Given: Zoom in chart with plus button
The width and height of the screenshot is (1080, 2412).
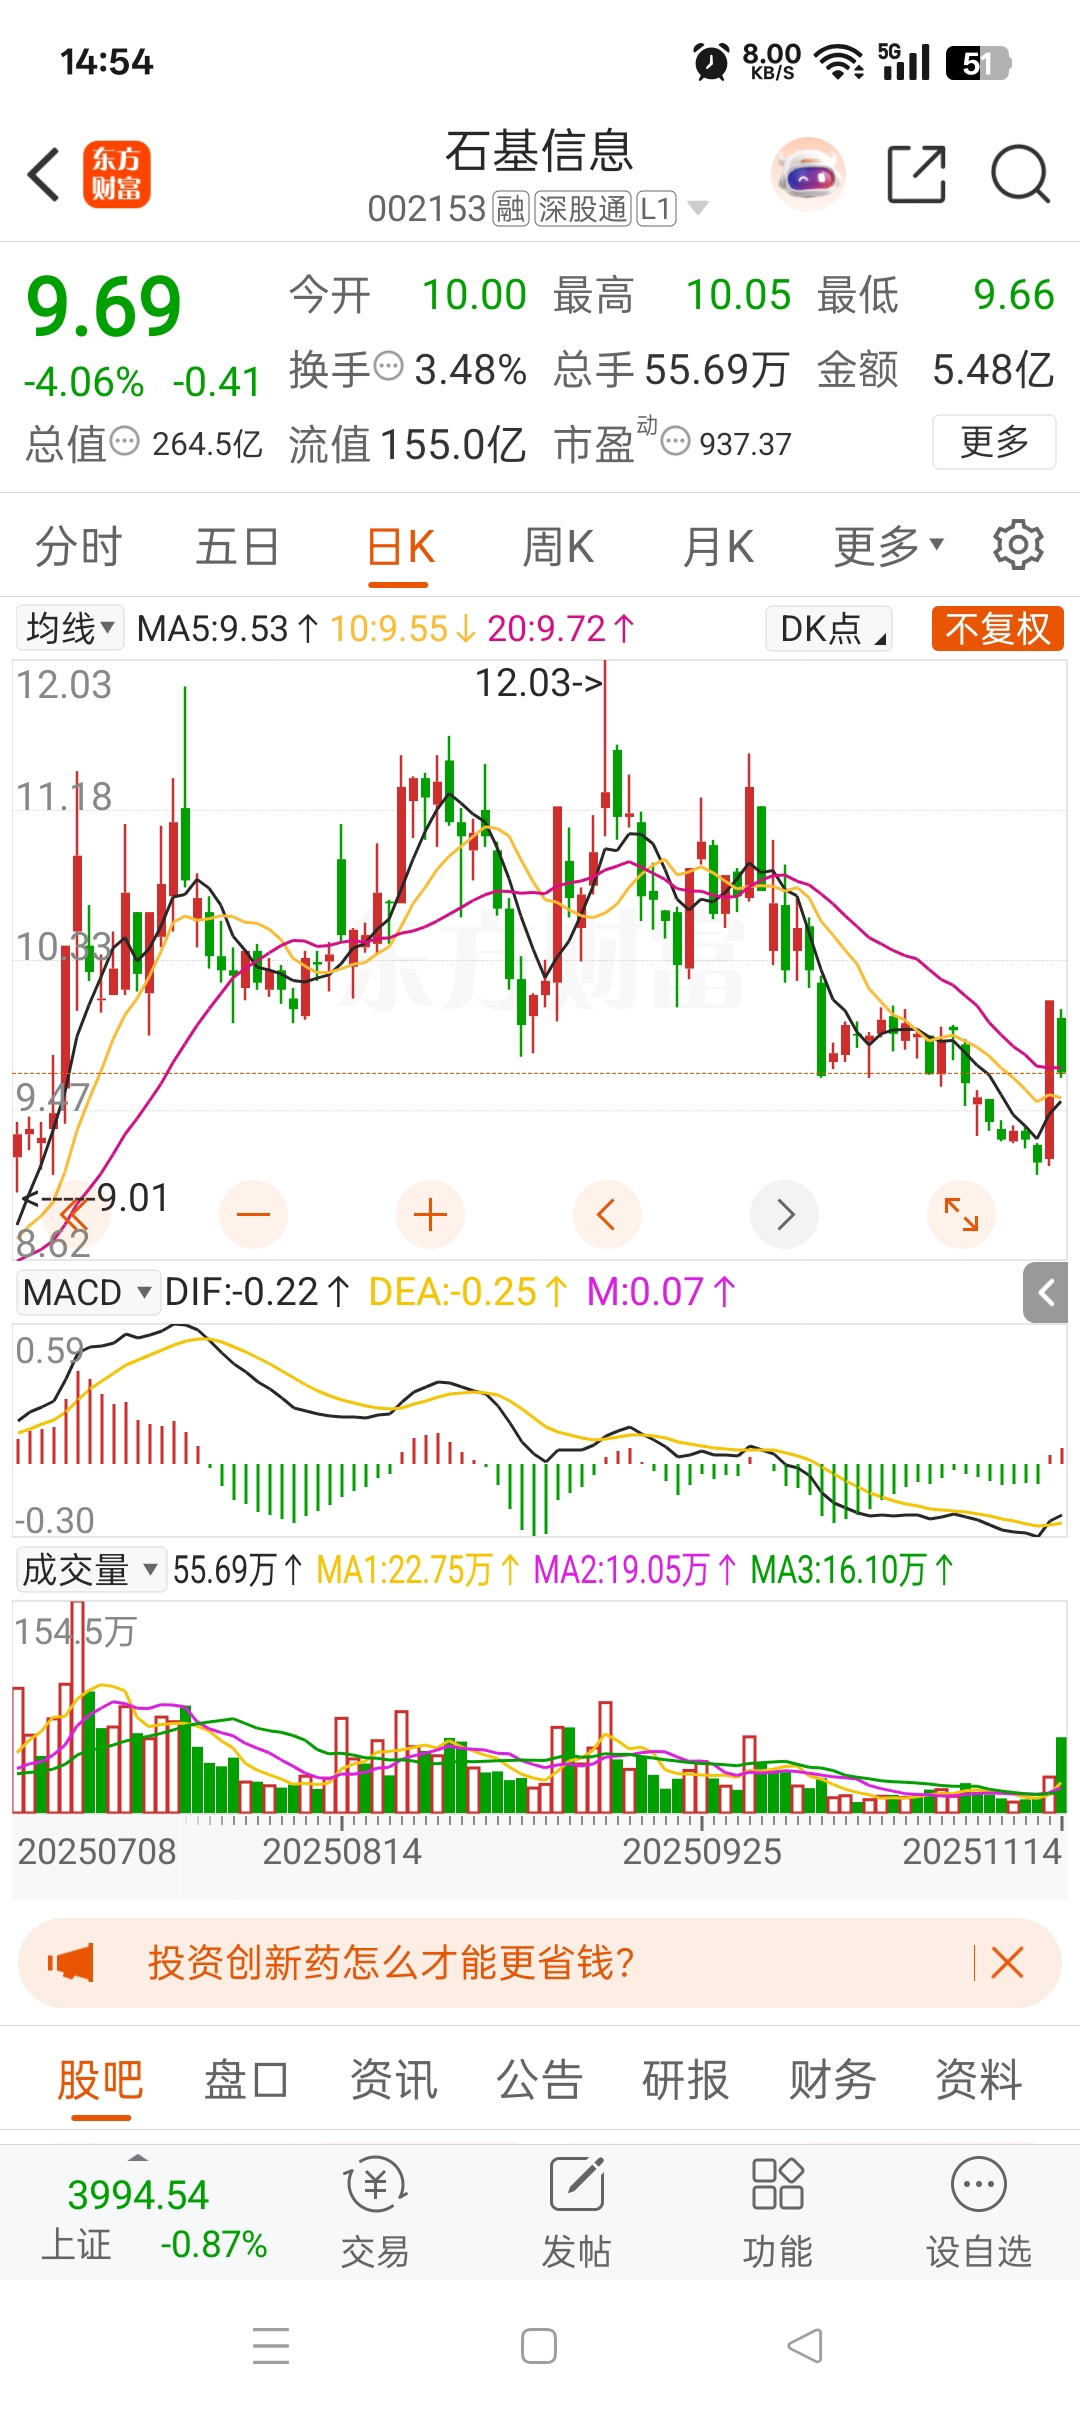Looking at the screenshot, I should click(430, 1215).
